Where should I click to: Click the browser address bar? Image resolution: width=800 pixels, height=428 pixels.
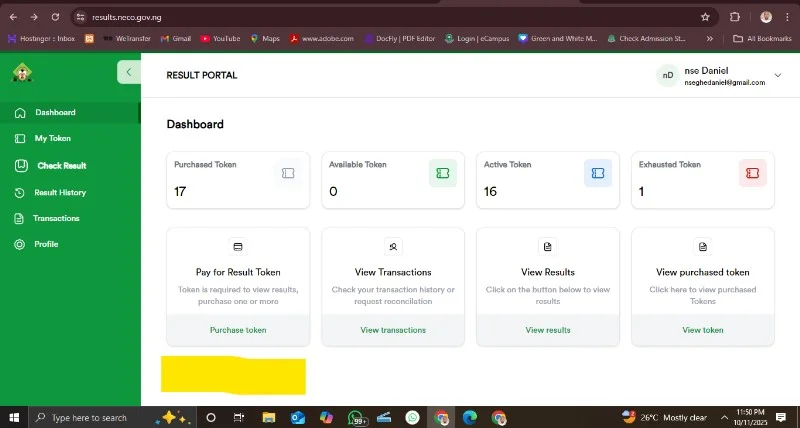(380, 17)
